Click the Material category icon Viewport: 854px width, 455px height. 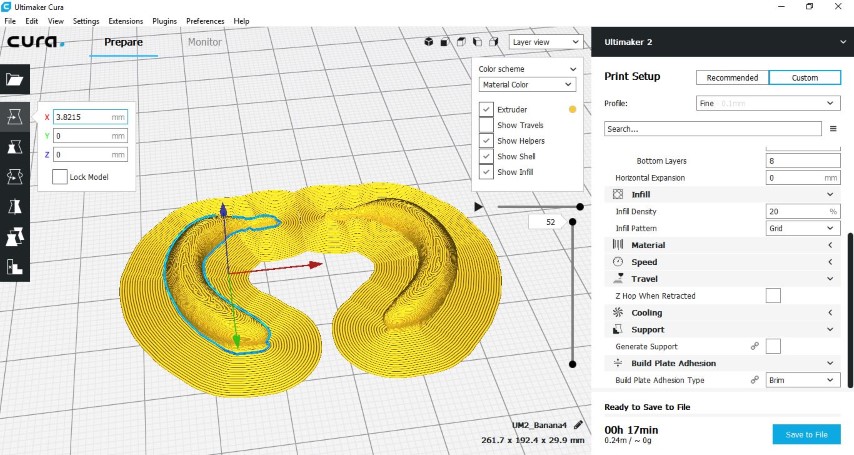tap(618, 245)
